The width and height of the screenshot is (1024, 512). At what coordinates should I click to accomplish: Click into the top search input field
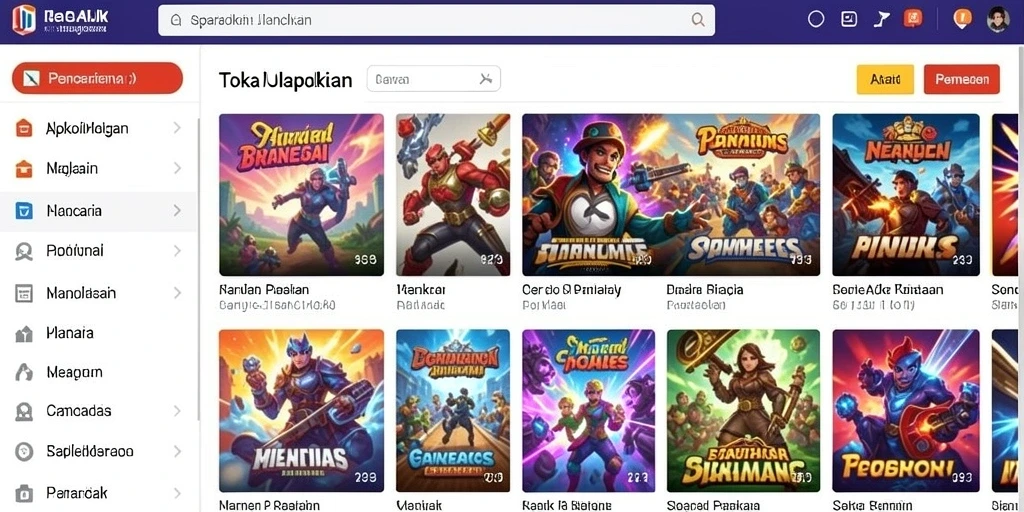(x=436, y=20)
